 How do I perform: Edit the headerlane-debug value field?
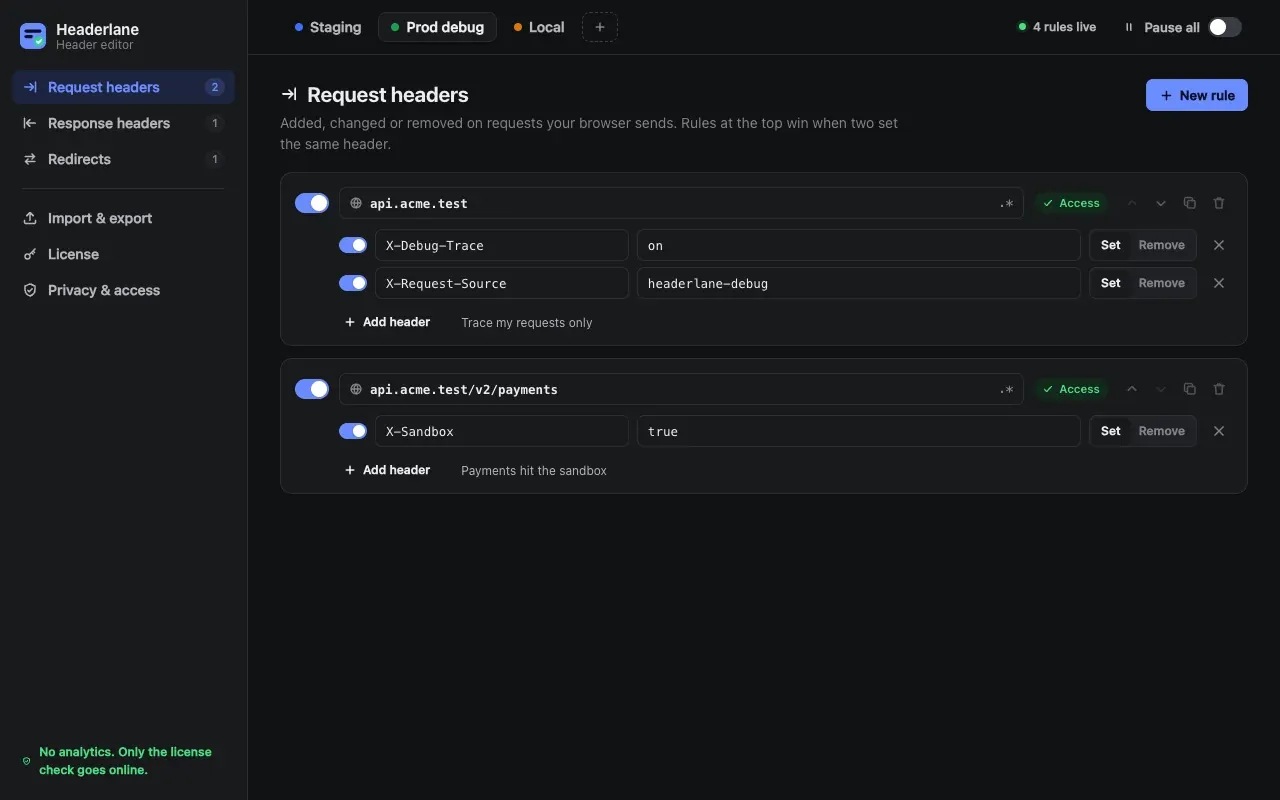point(859,283)
